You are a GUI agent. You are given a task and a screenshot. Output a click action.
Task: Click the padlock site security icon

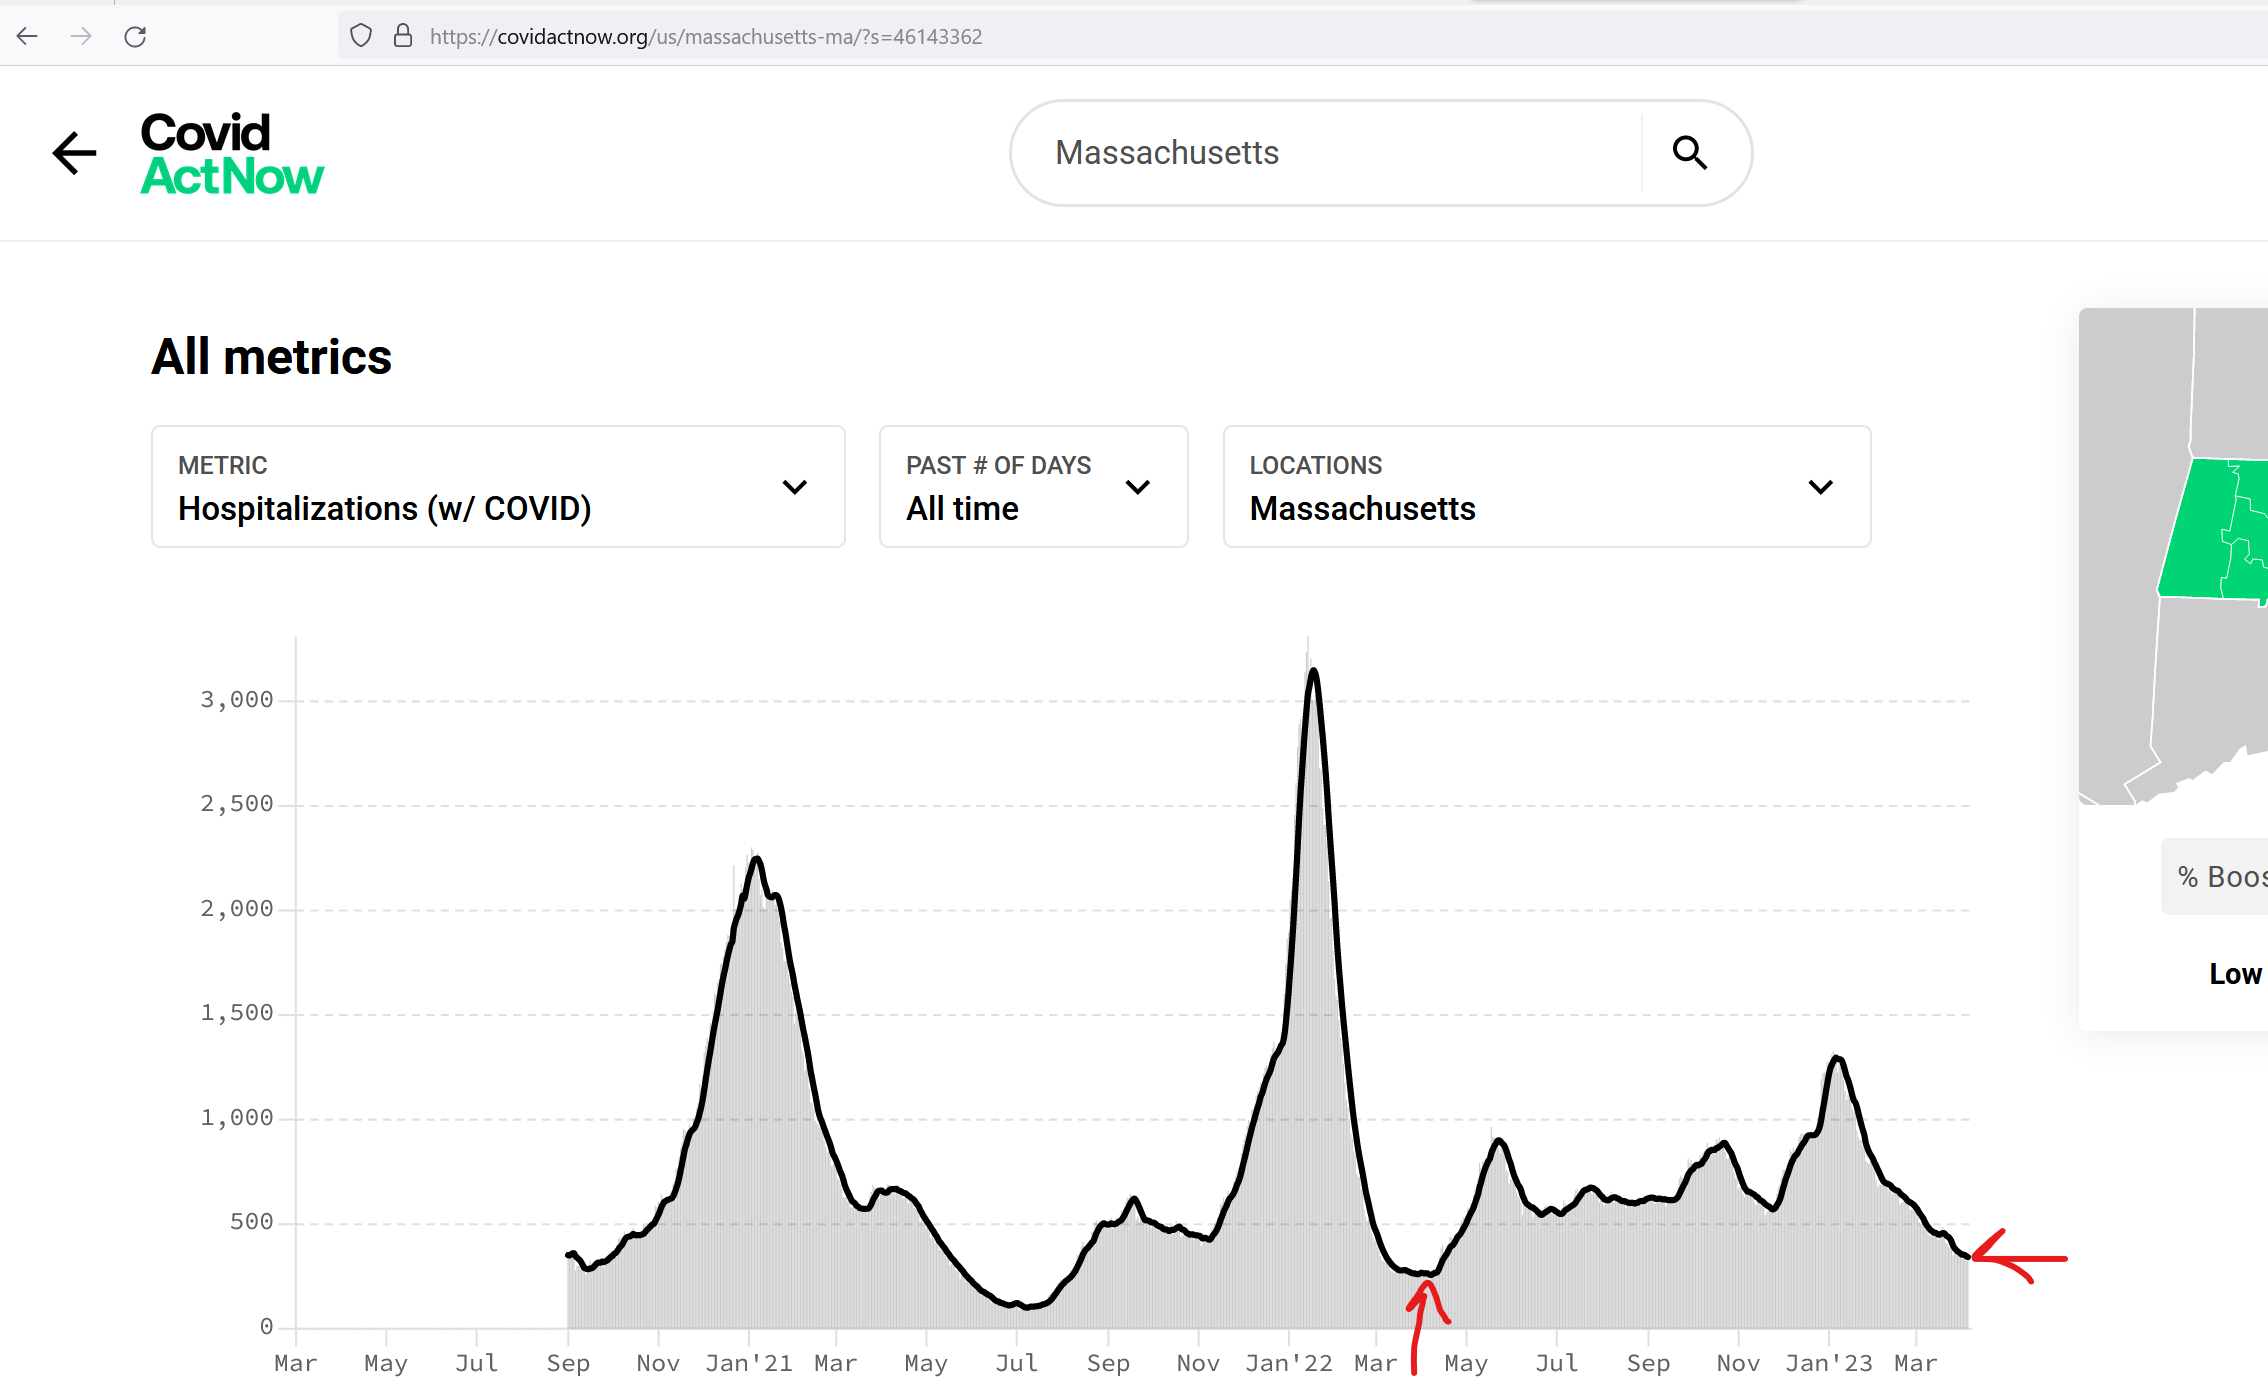402,37
